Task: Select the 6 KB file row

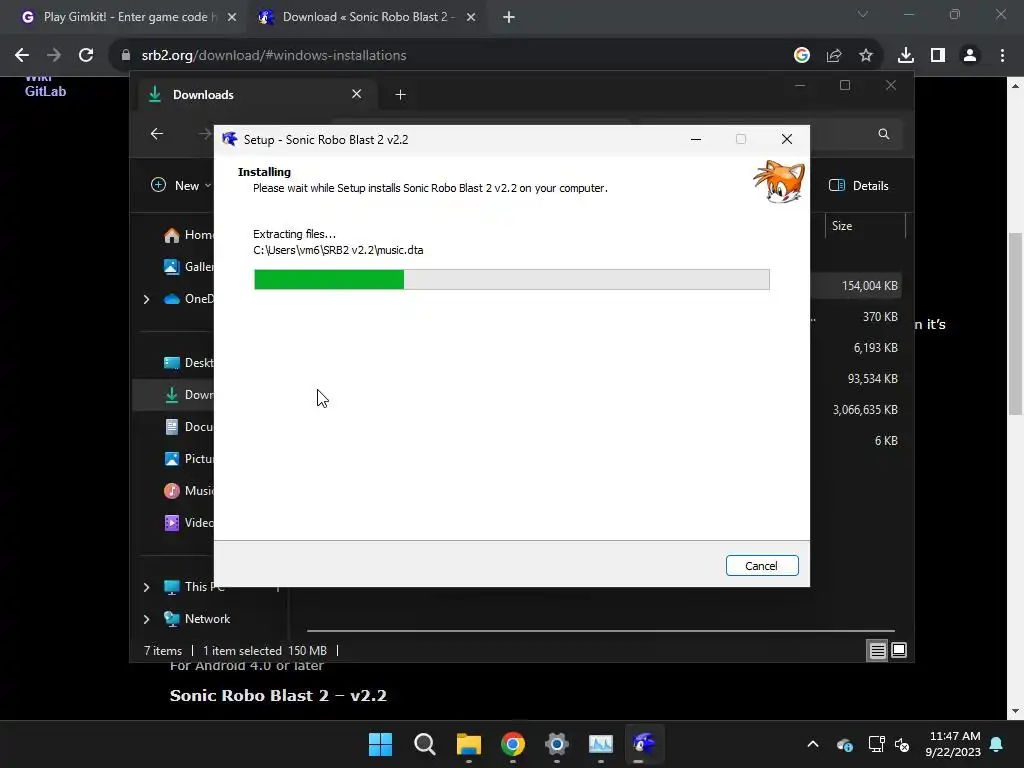Action: (x=856, y=441)
